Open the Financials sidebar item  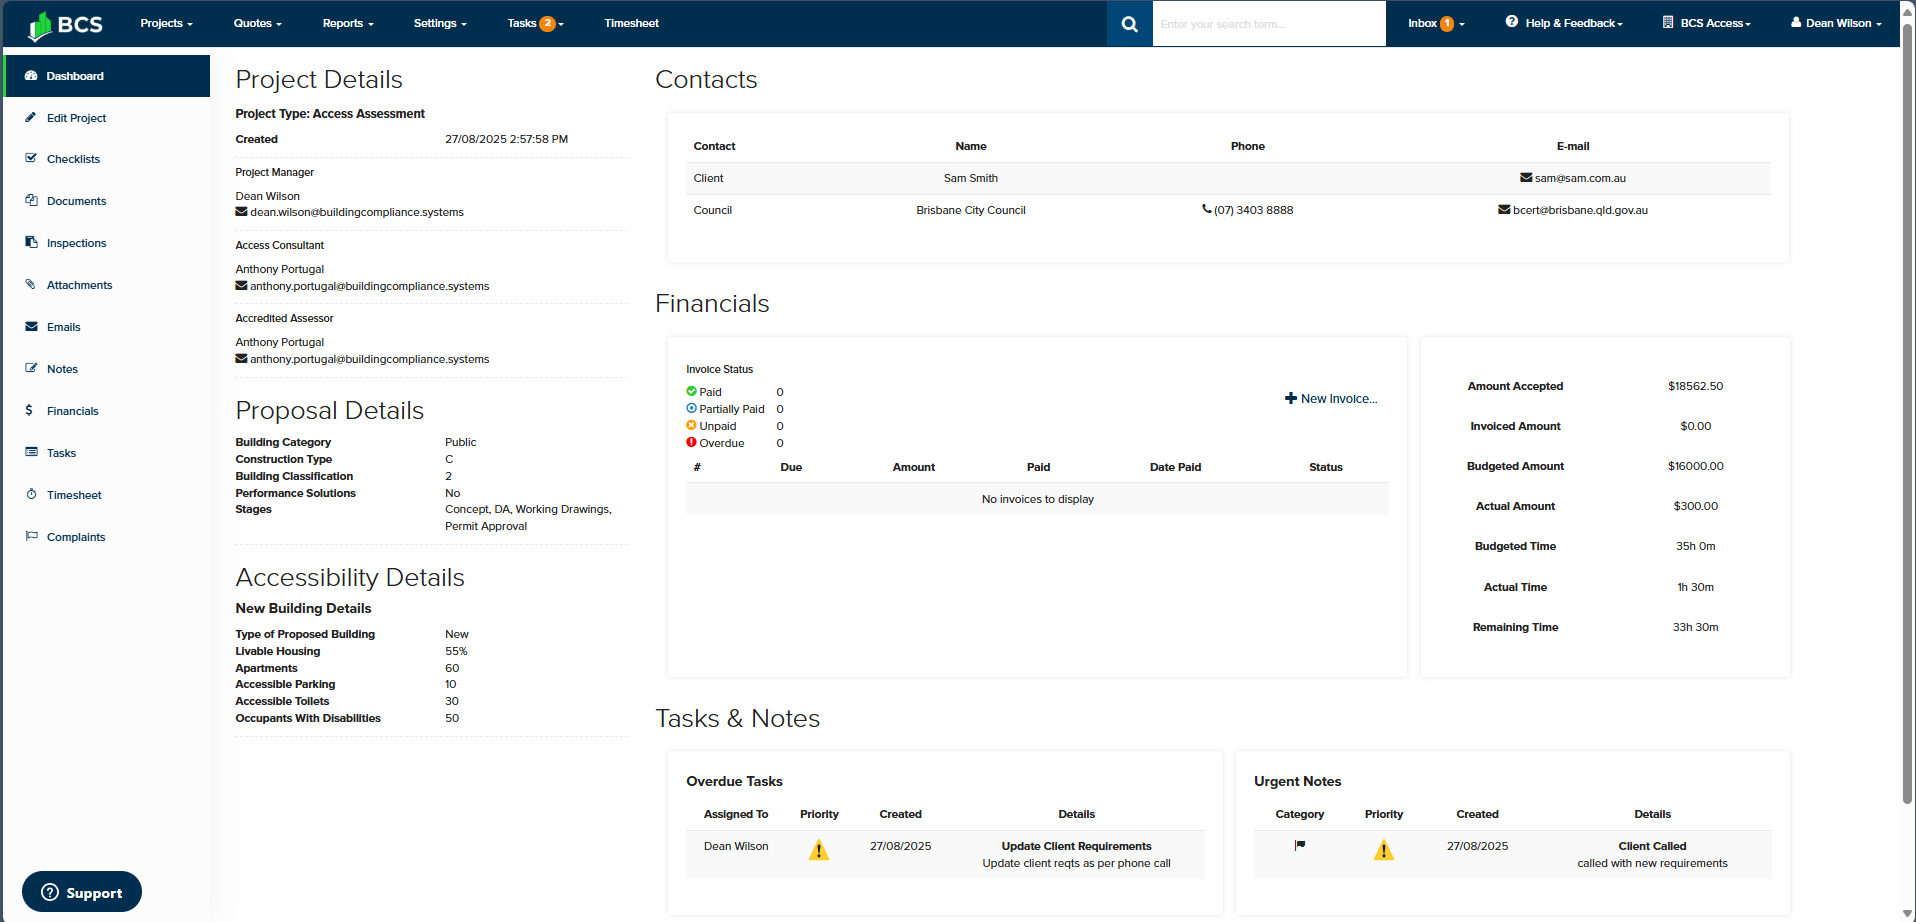tap(72, 411)
